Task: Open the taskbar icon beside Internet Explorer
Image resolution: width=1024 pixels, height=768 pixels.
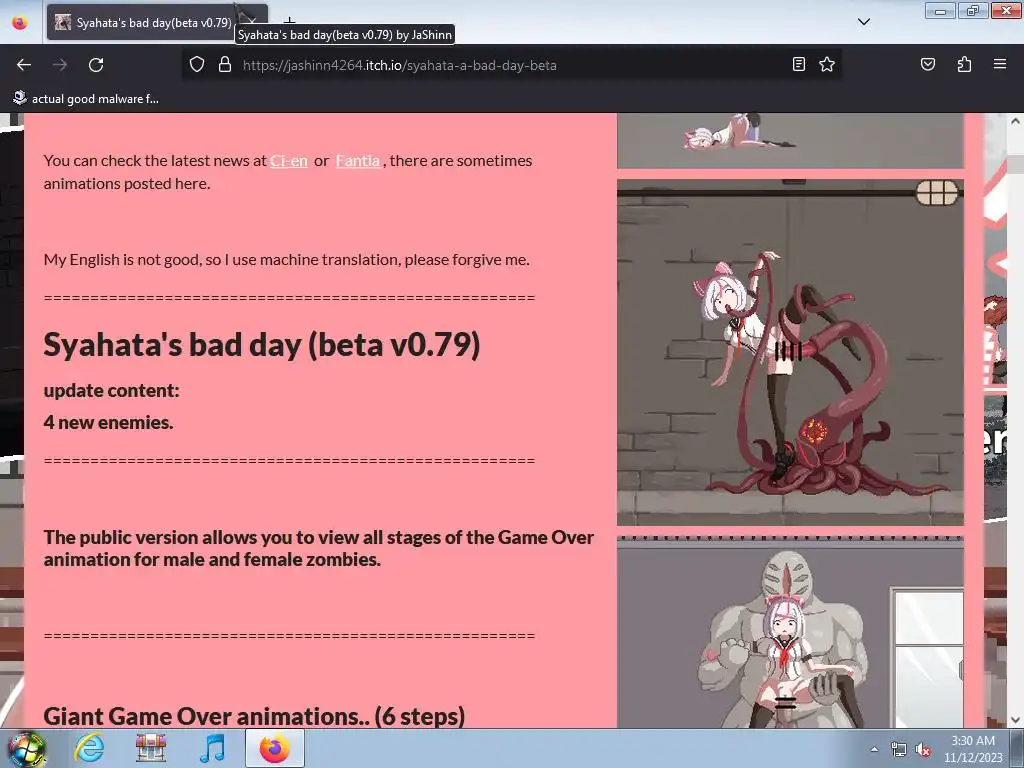Action: pos(151,748)
